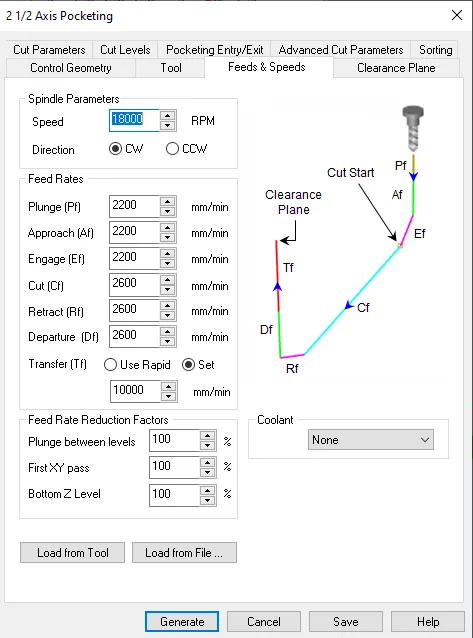
Task: Click Plunge between levels percent field
Action: pos(174,440)
